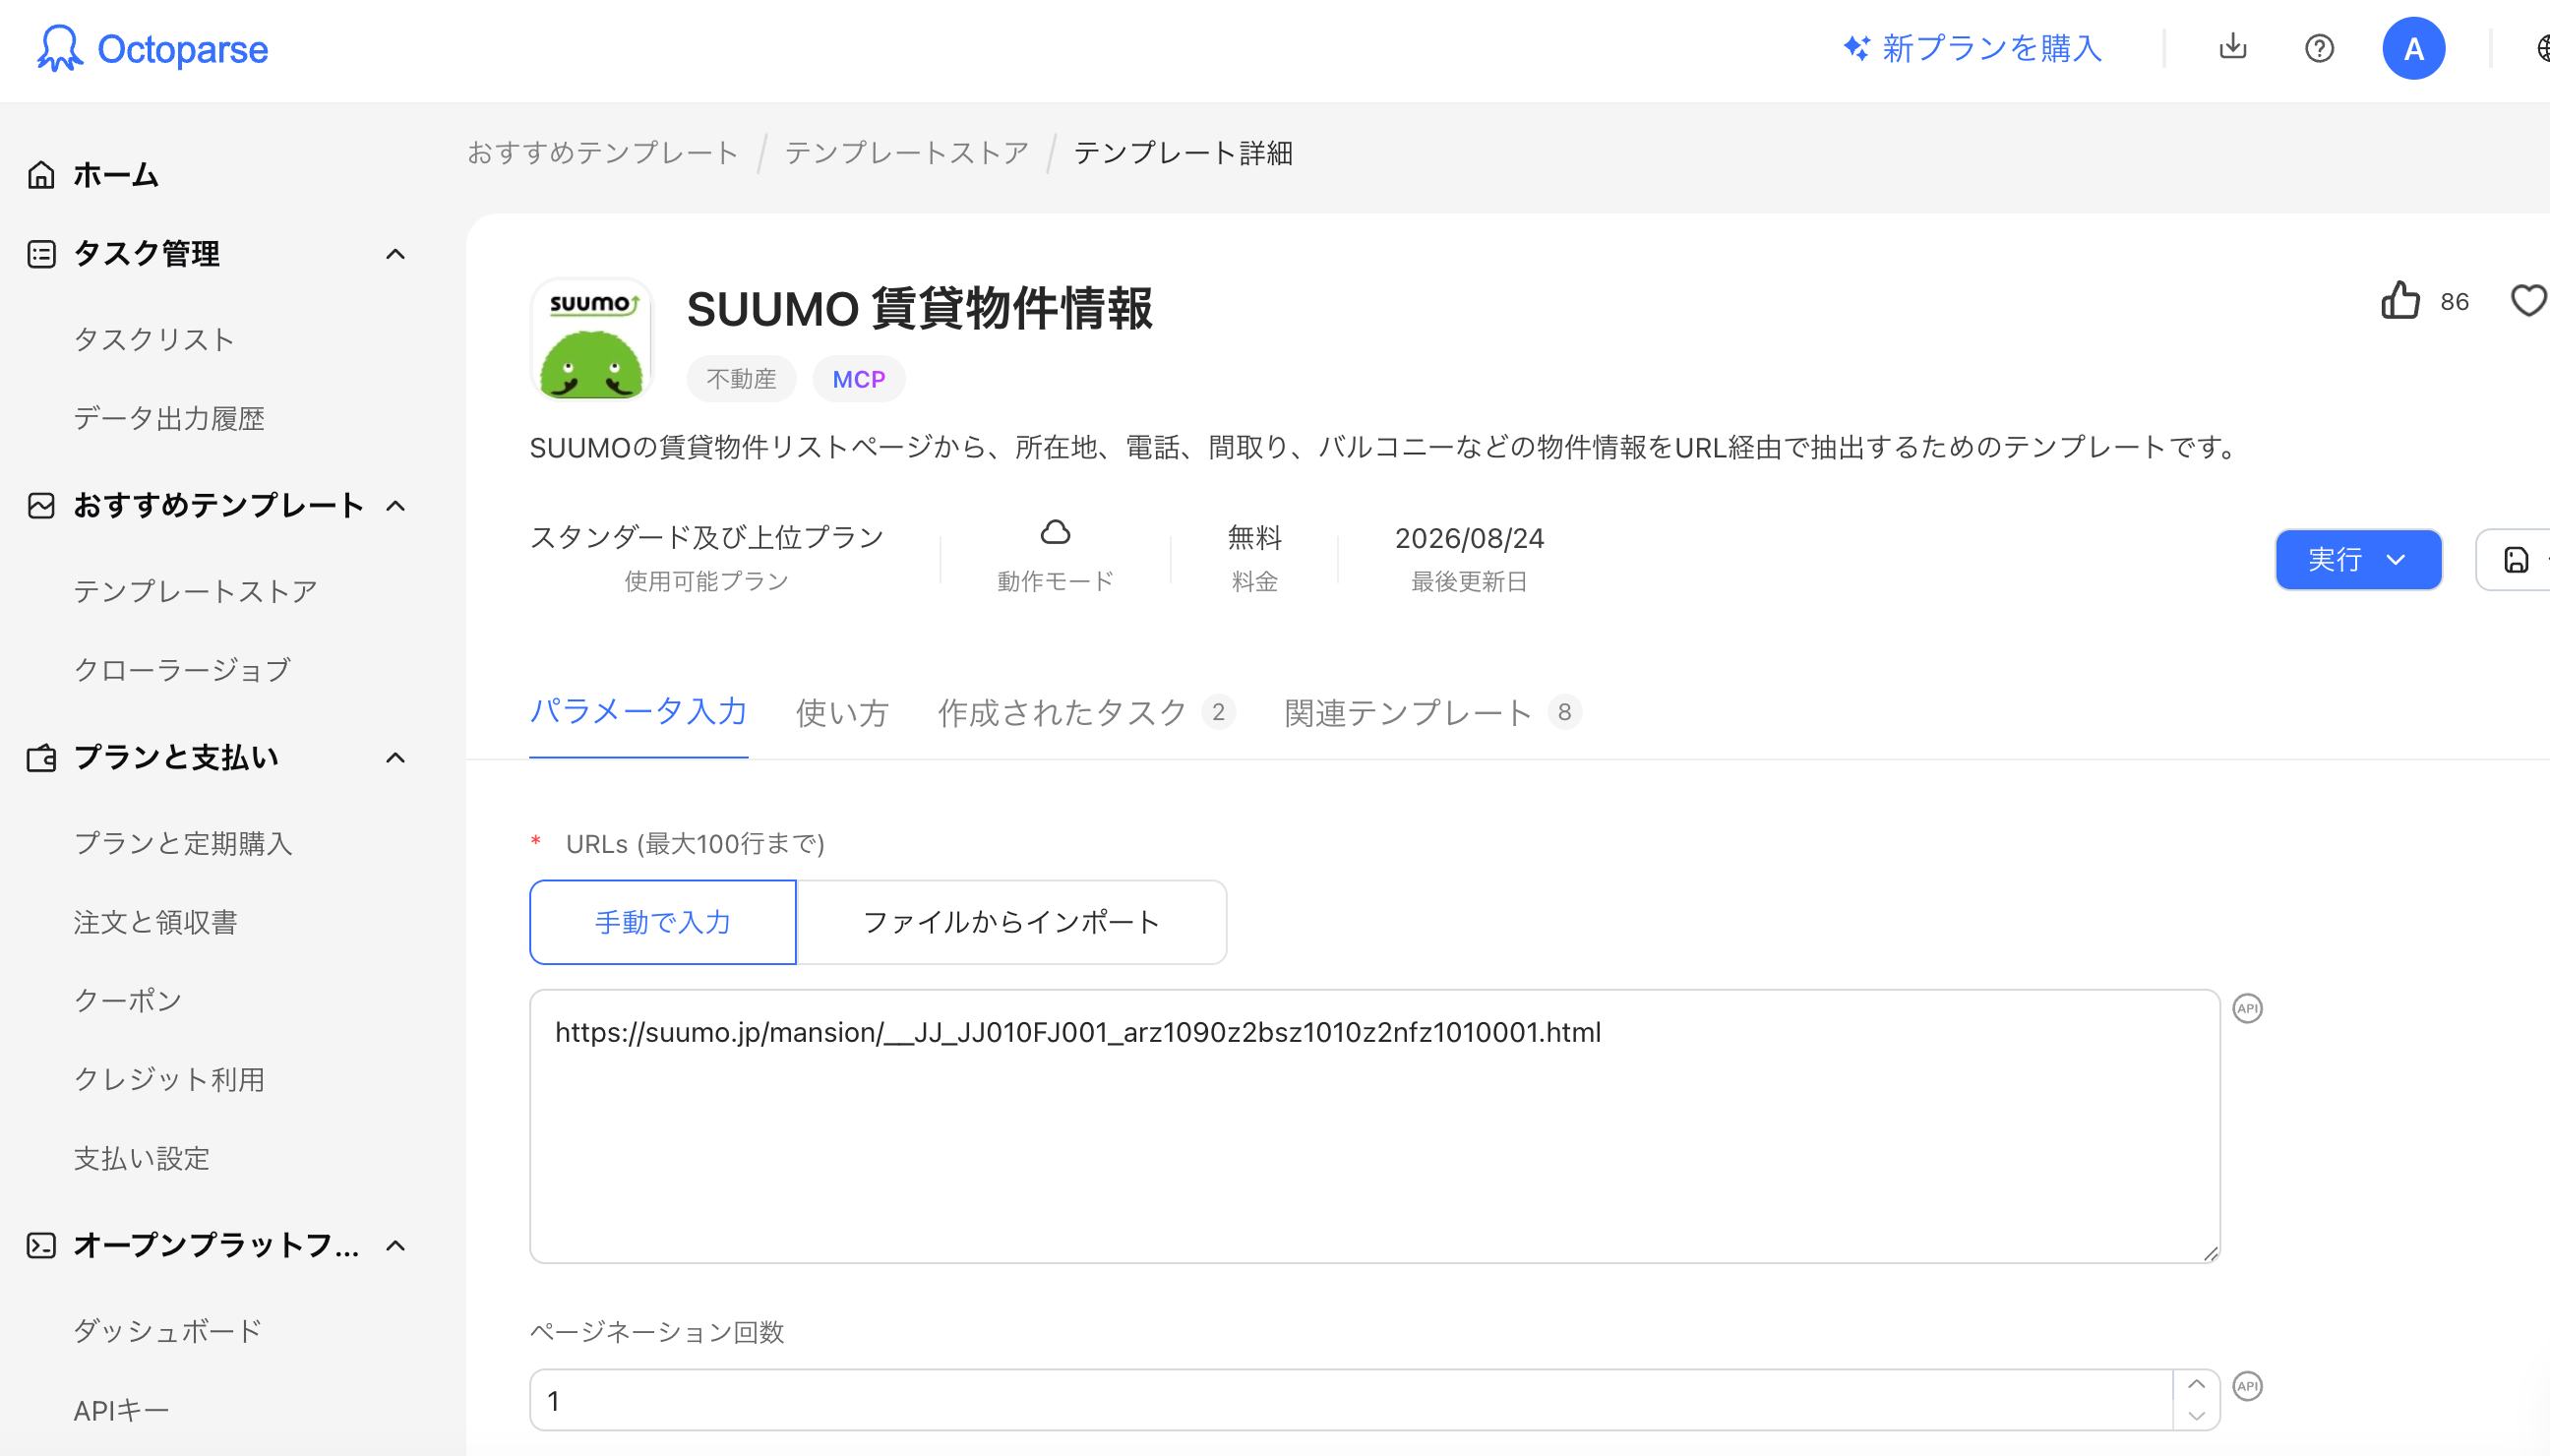The height and width of the screenshot is (1456, 2550).
Task: Select ファイルからインポート input mode
Action: click(1011, 922)
